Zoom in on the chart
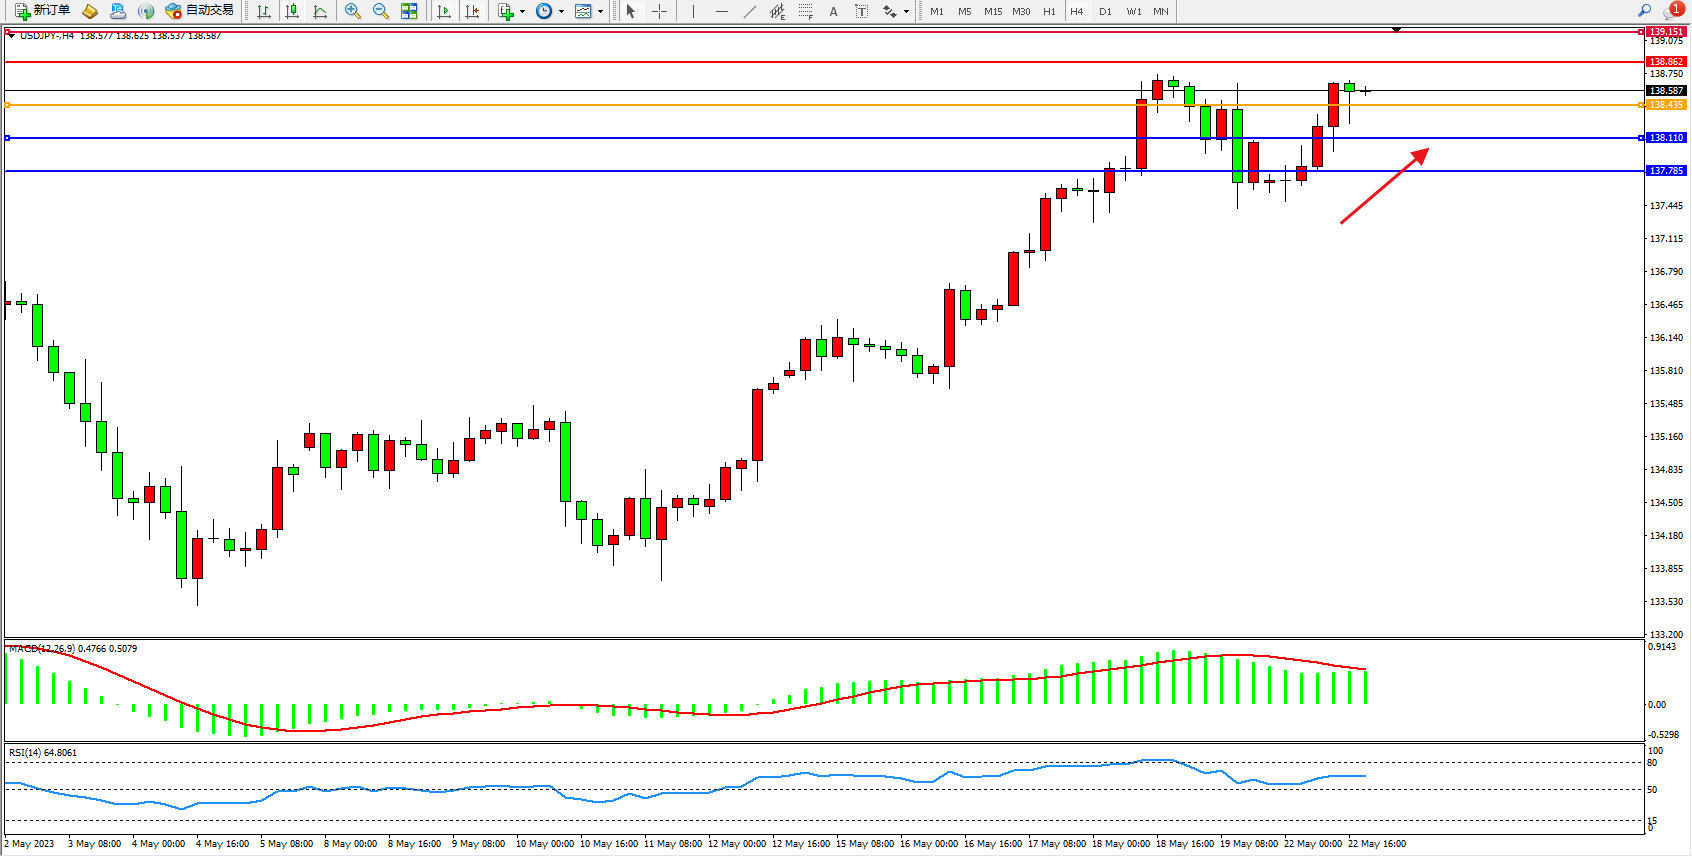The height and width of the screenshot is (857, 1692). point(353,11)
